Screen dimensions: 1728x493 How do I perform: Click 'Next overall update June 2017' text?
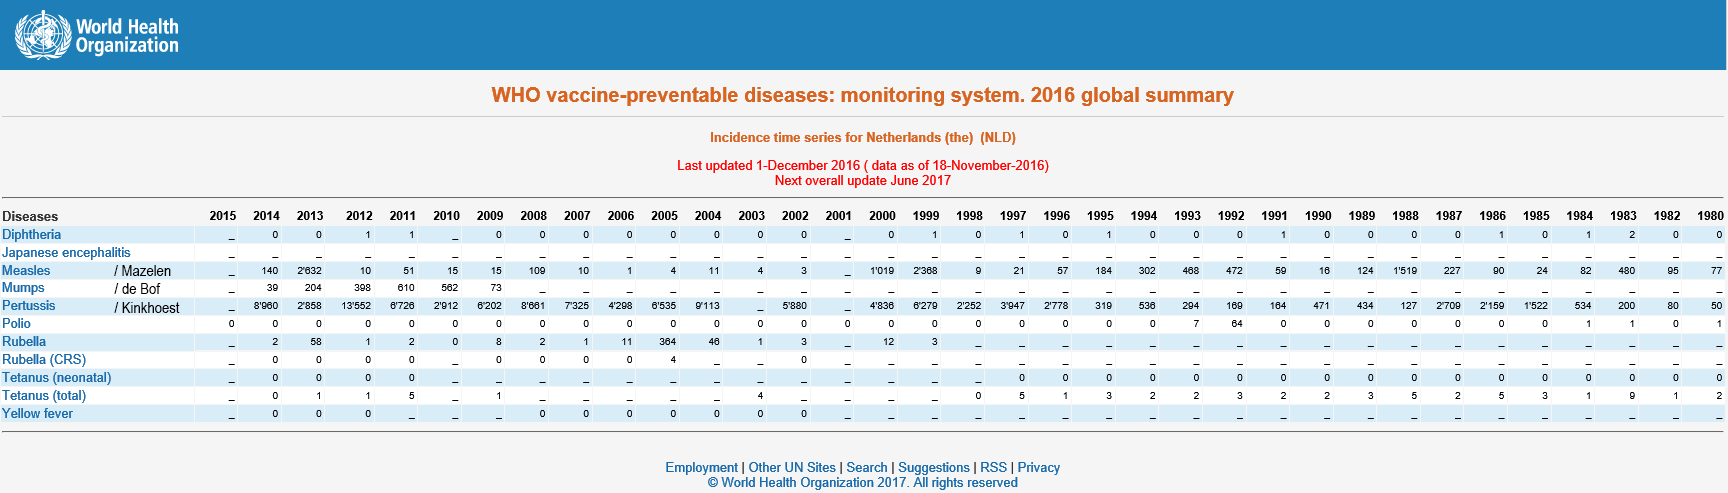click(x=862, y=181)
